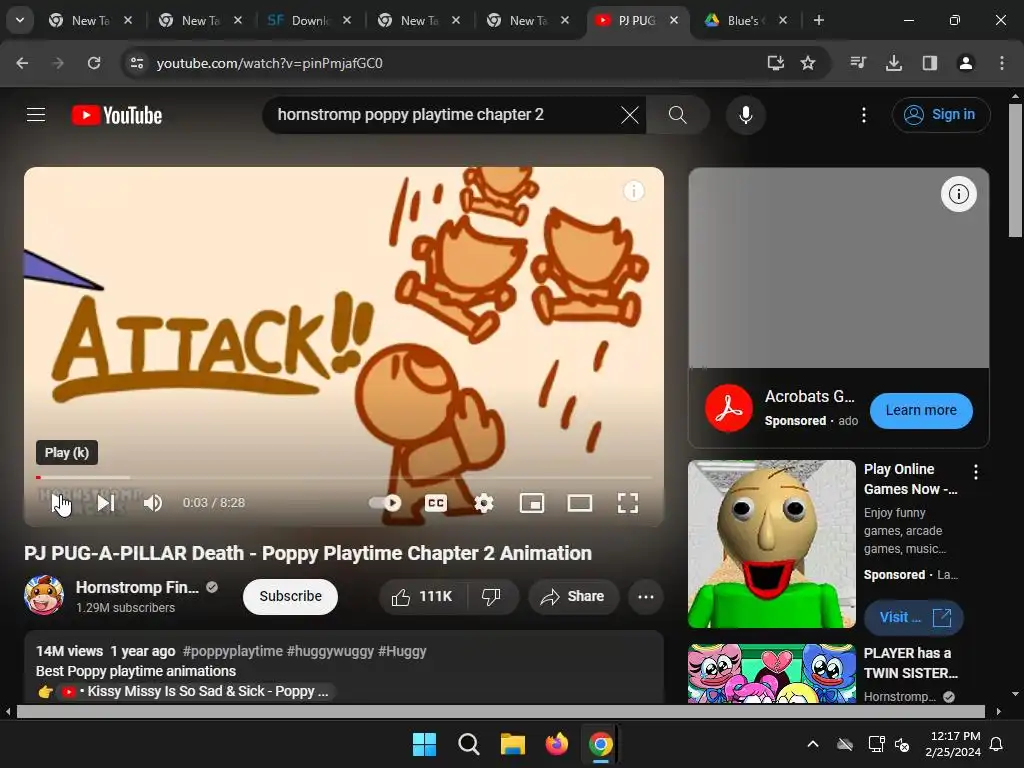1024x768 pixels.
Task: Click the horizontal page scrollbar
Action: (500, 711)
